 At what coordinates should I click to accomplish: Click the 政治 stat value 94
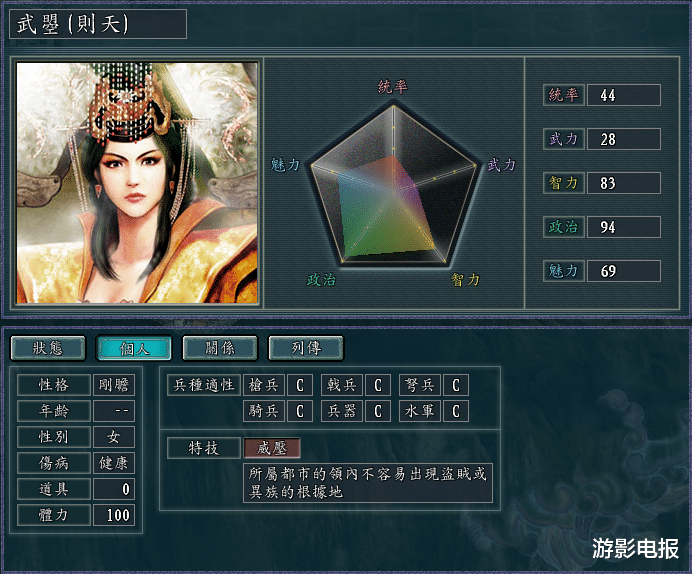[x=624, y=227]
